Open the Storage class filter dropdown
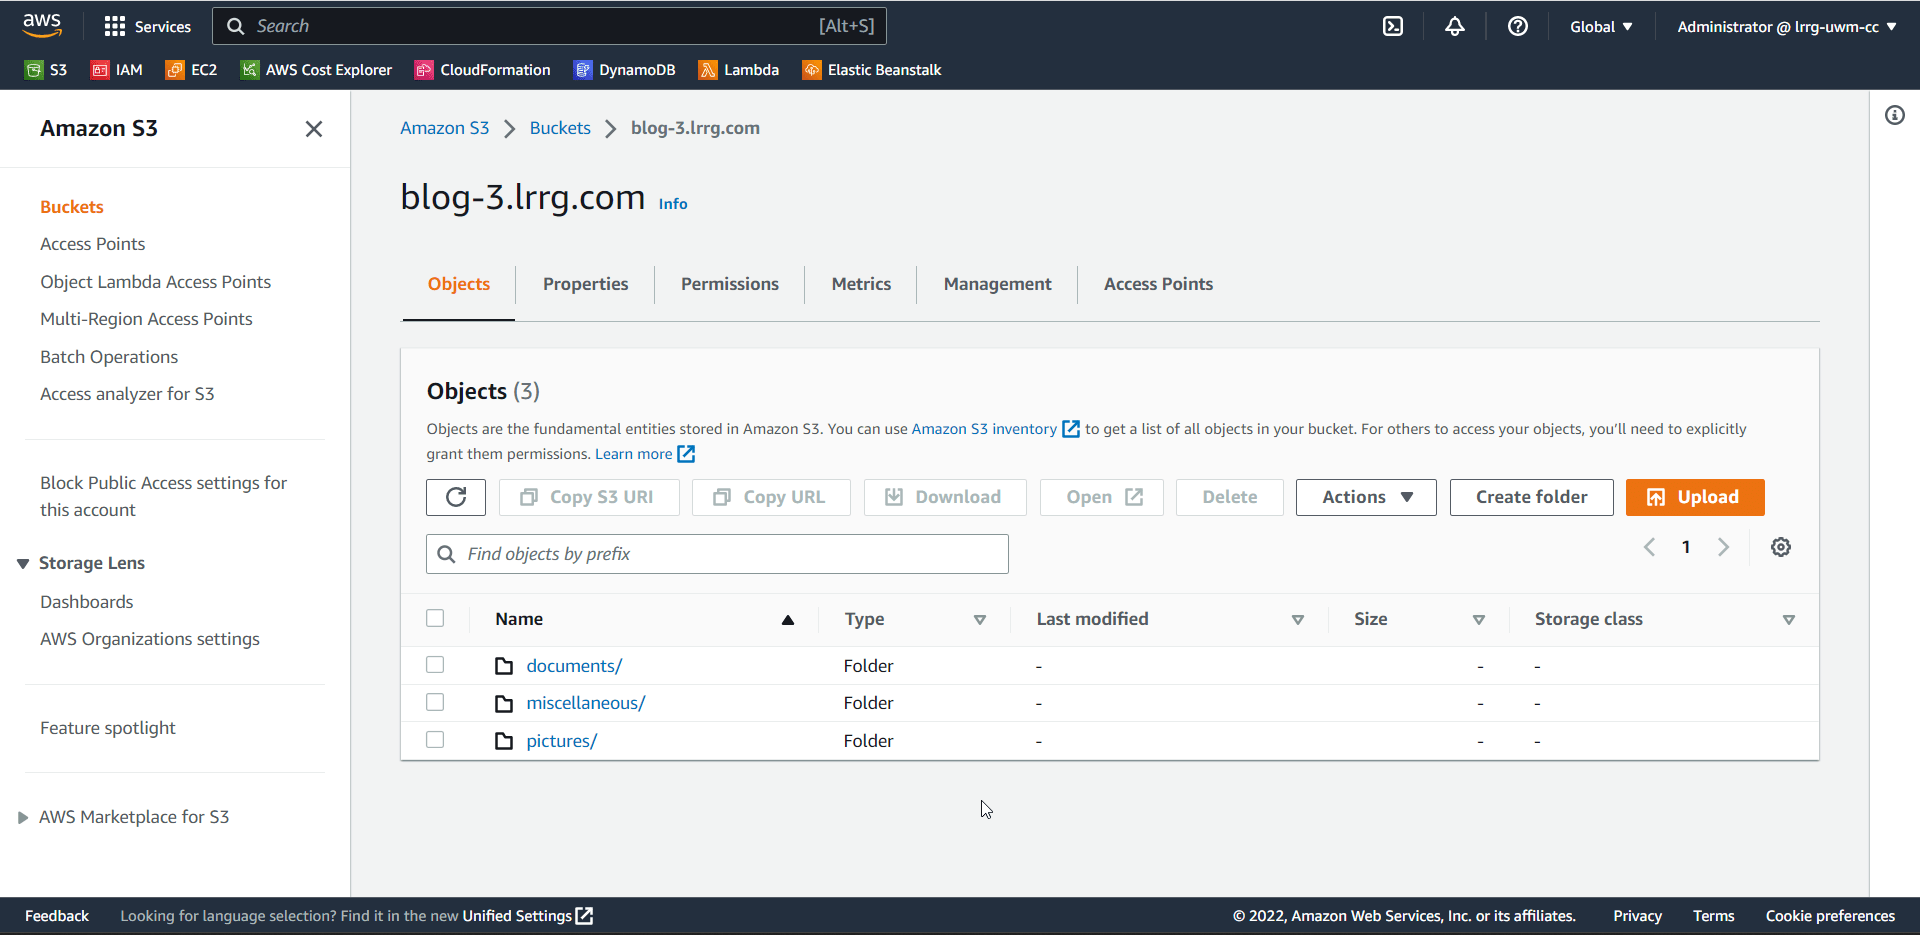Viewport: 1920px width, 935px height. coord(1790,619)
